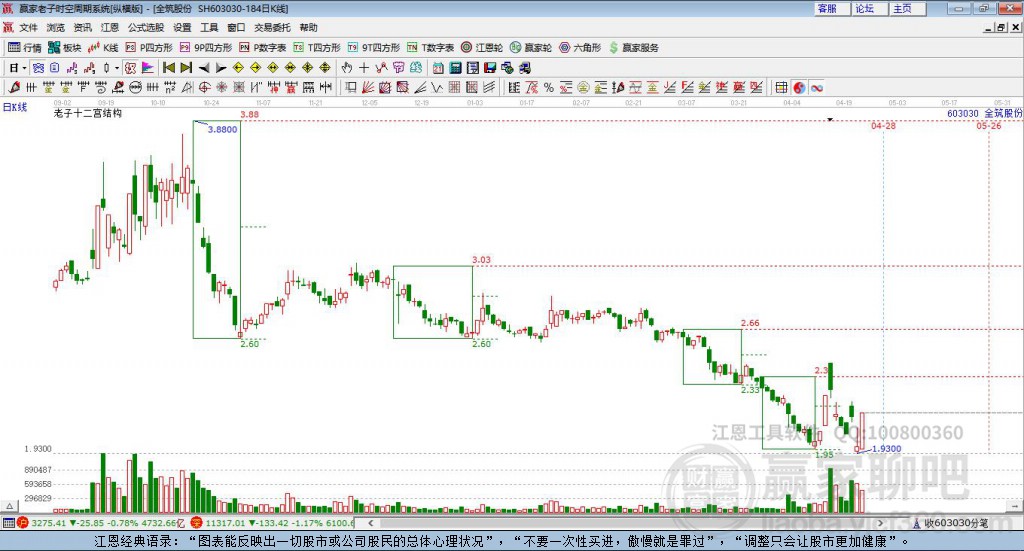This screenshot has width=1024, height=551.
Task: Select the circular target crosshair icon
Action: pos(204,88)
